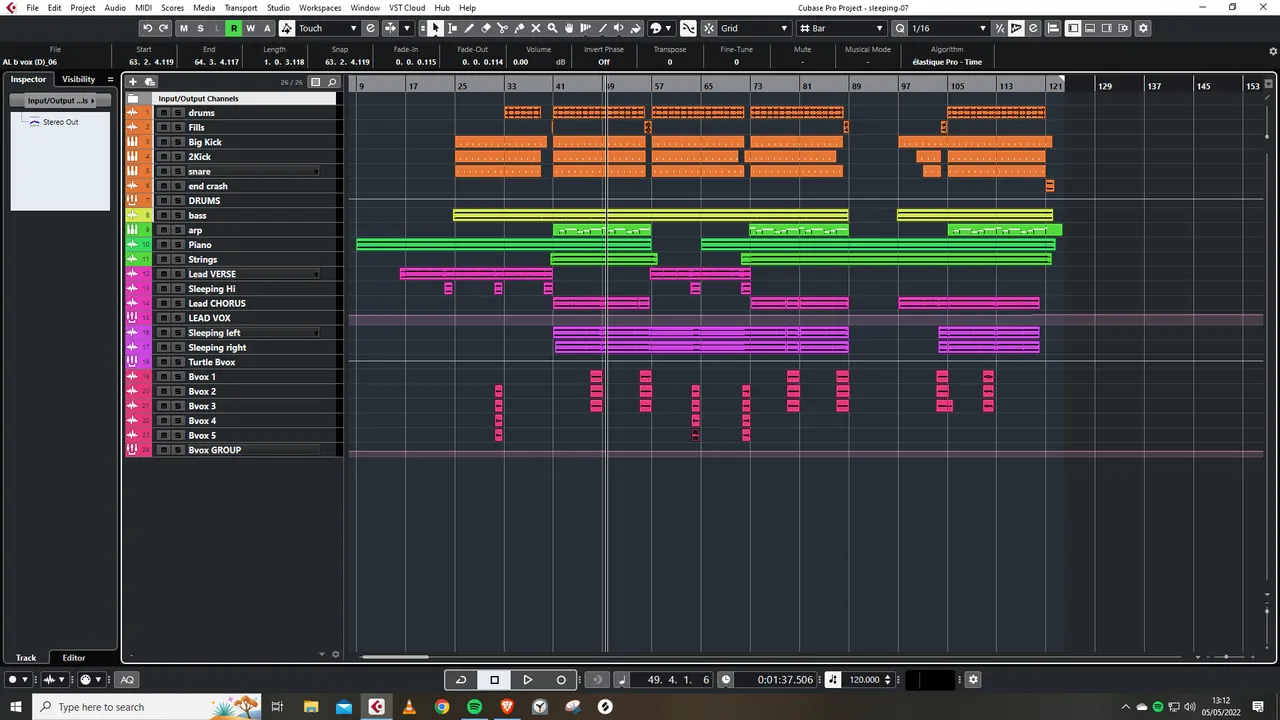1280x720 pixels.
Task: Expand the color selector dropdown arrow
Action: (x=669, y=28)
